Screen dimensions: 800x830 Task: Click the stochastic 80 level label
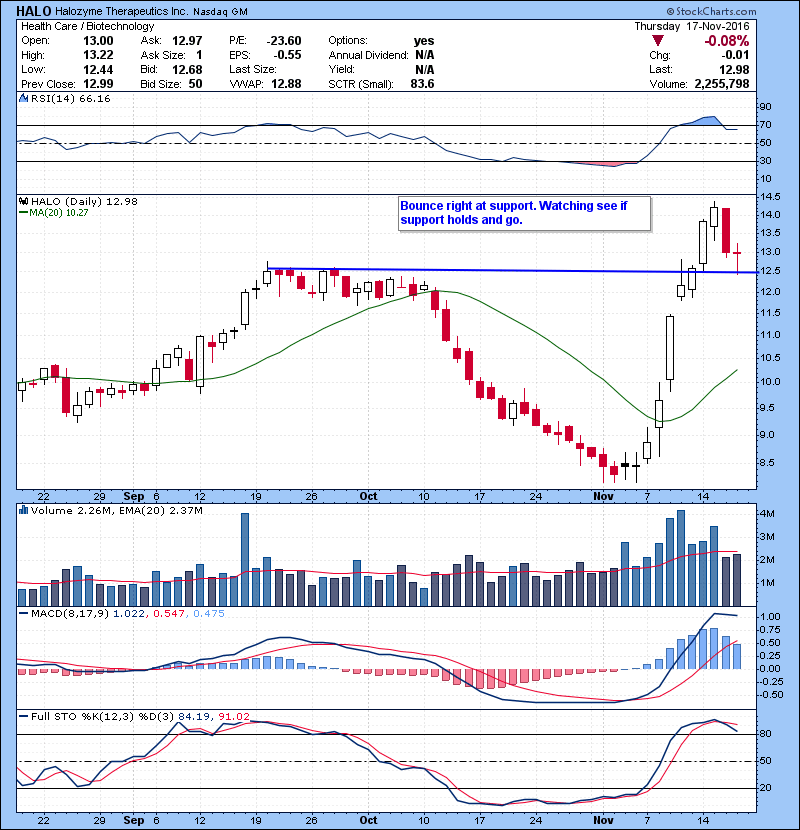coord(766,734)
